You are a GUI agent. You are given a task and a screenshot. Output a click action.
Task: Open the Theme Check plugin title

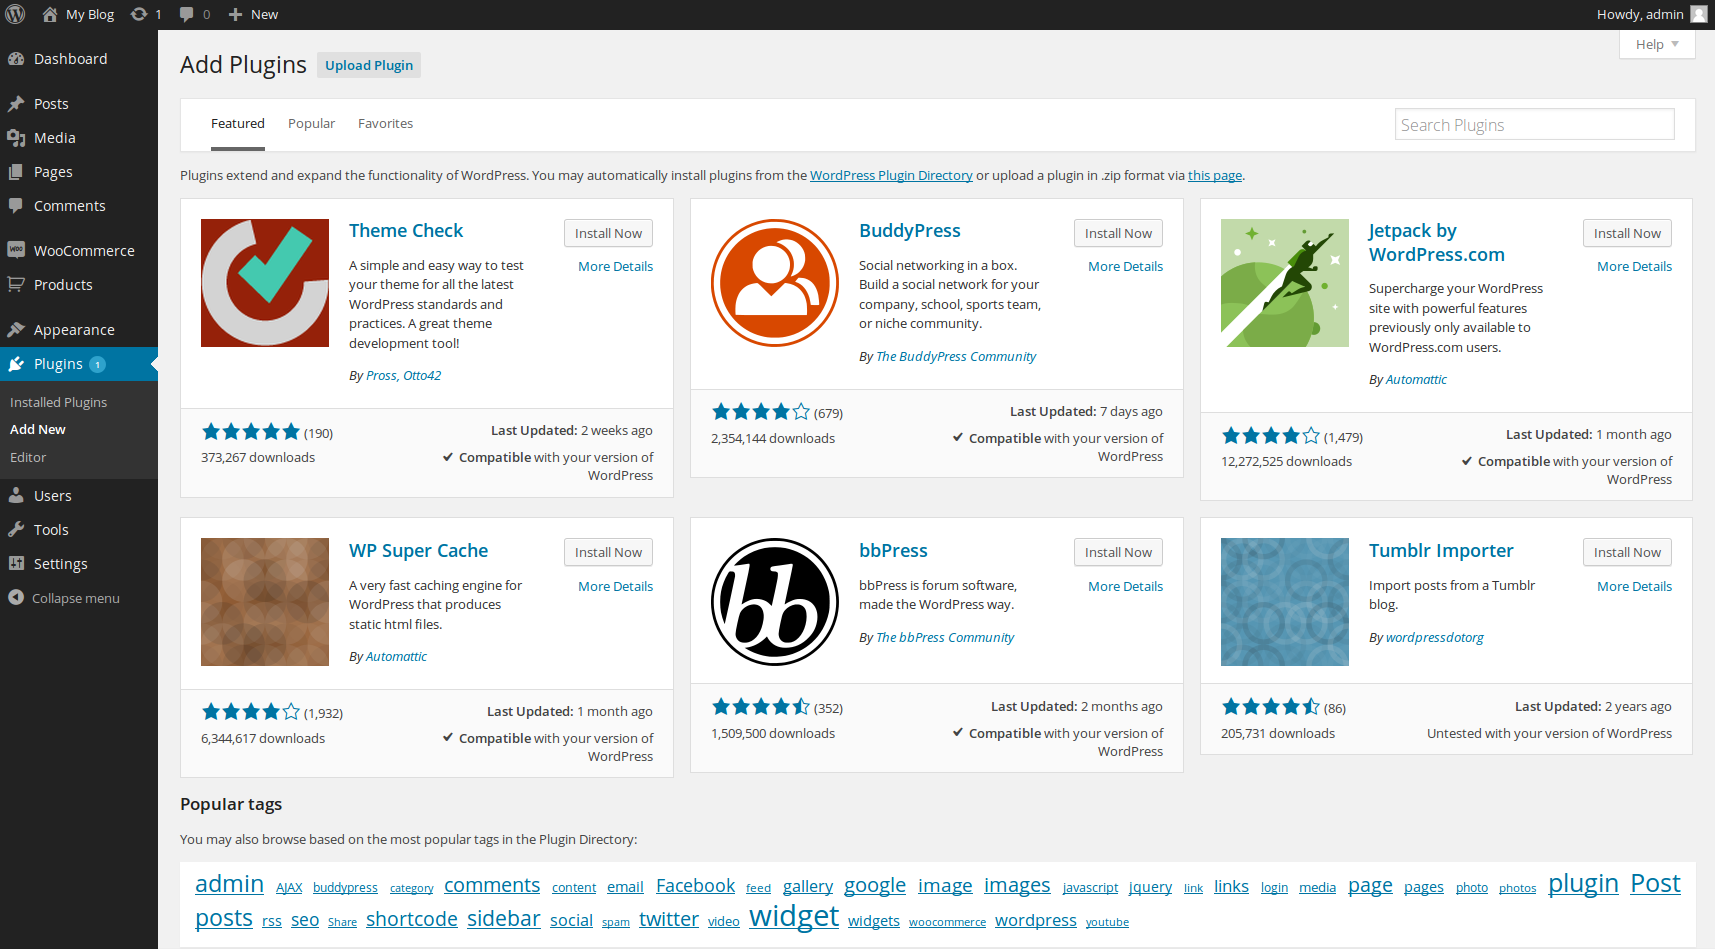tap(406, 231)
